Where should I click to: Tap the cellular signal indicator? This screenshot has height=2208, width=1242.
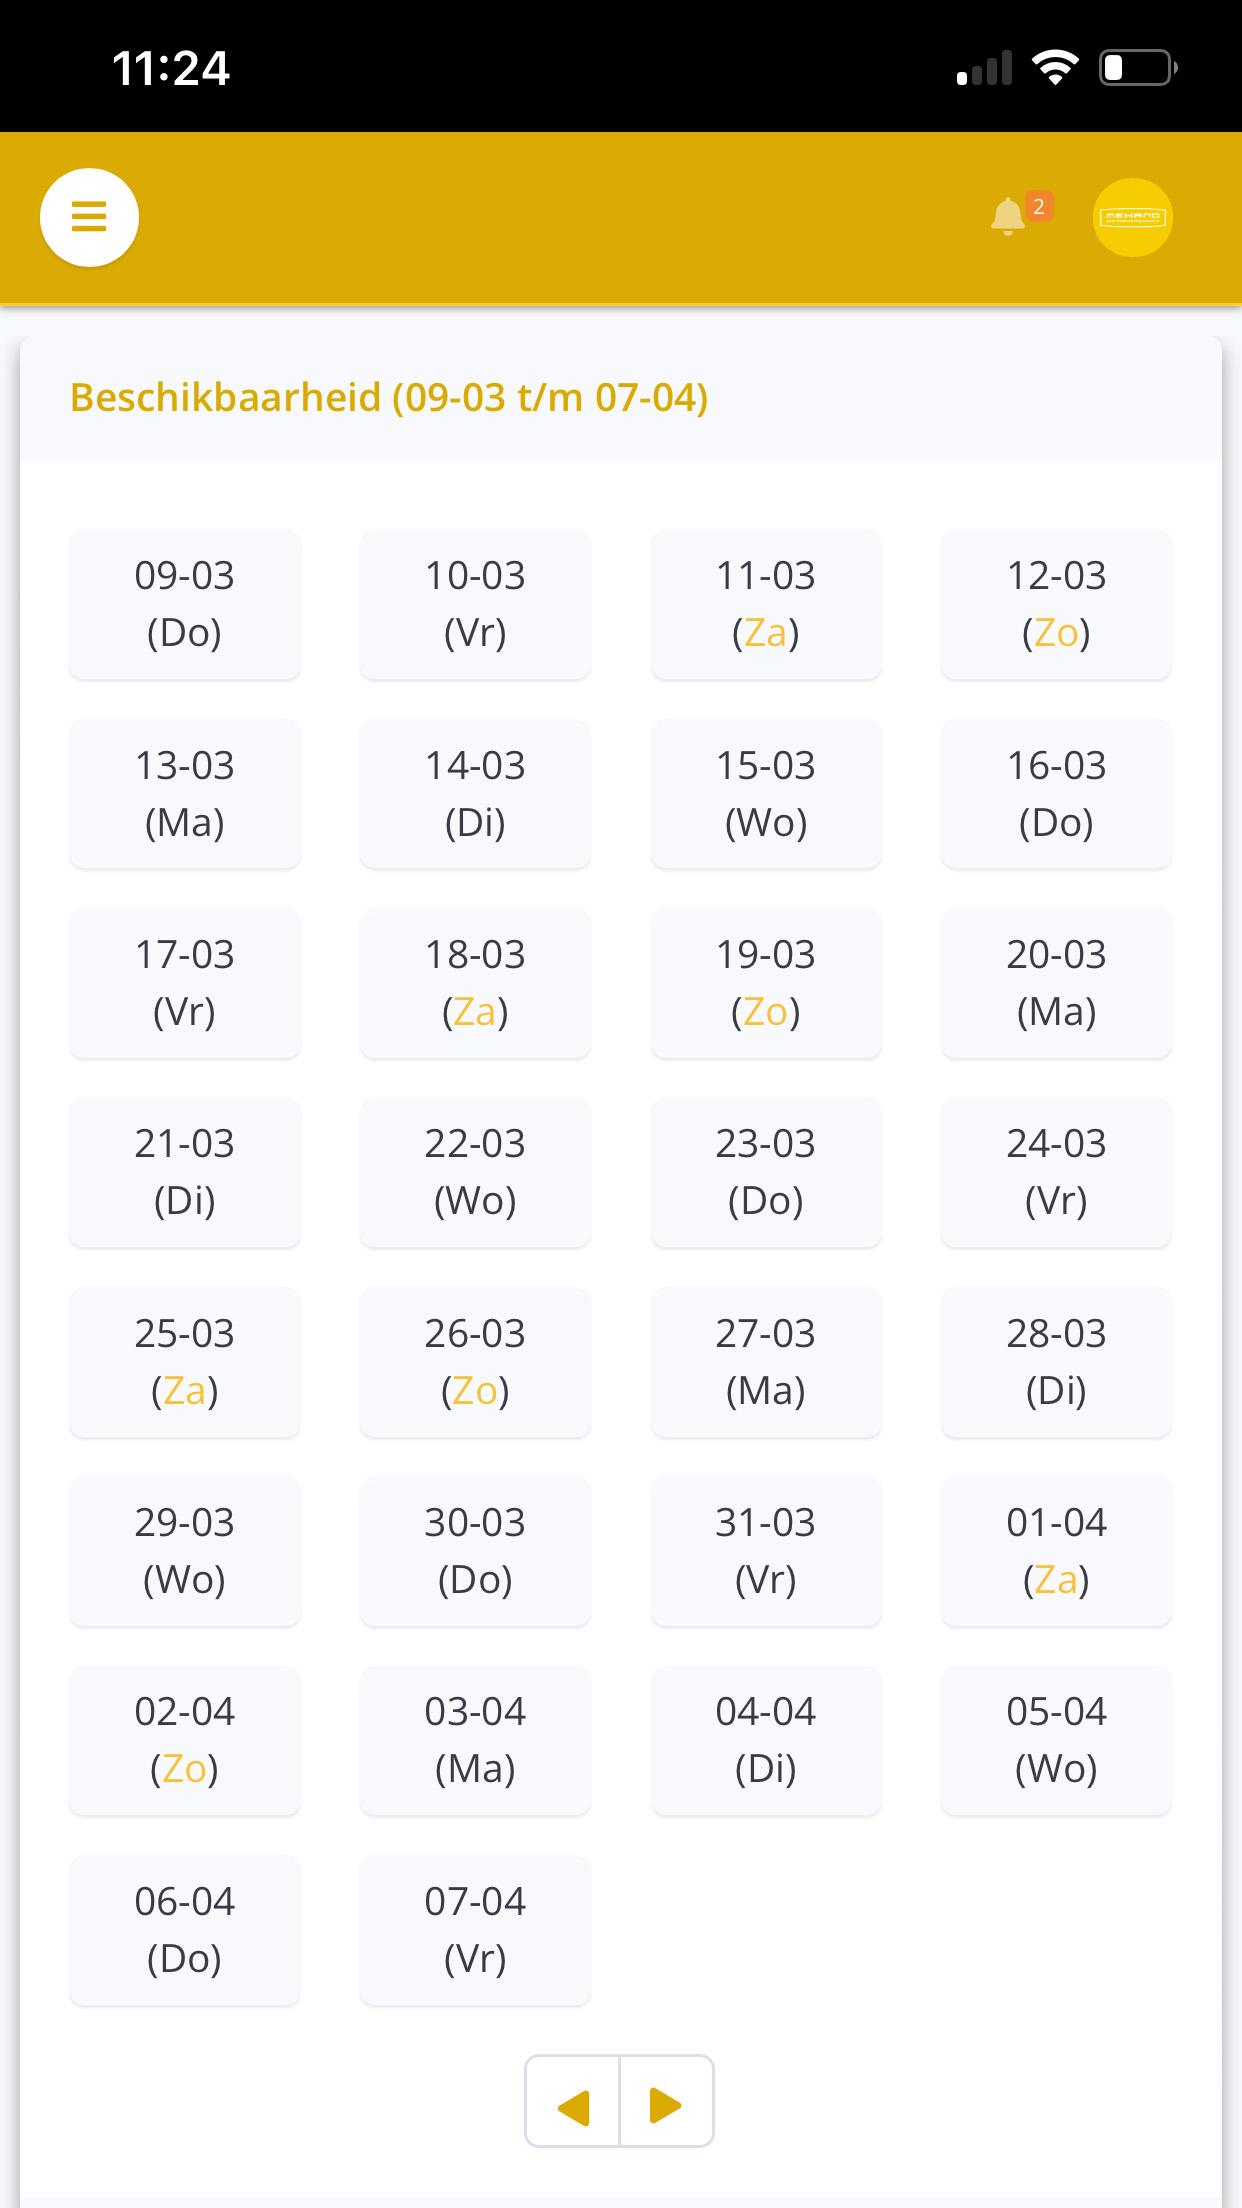[984, 68]
